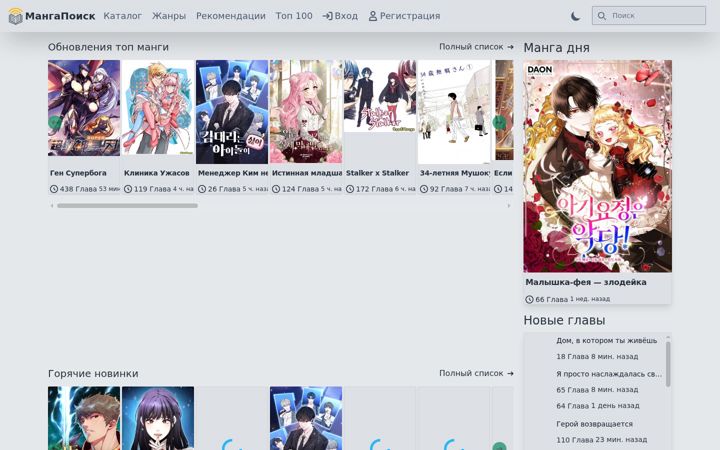The height and width of the screenshot is (450, 720).
Task: Click the Stalker x Stalker title
Action: tap(377, 173)
